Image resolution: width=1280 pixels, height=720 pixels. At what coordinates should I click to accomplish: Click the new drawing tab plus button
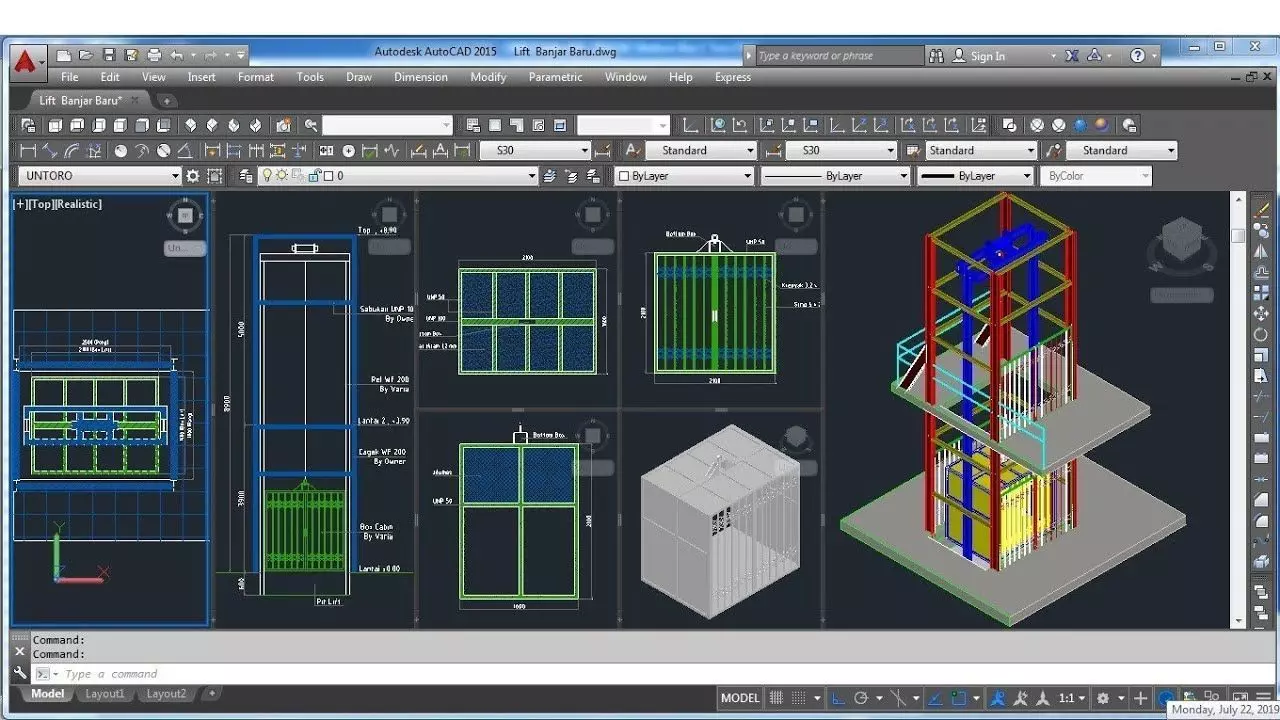tap(167, 100)
